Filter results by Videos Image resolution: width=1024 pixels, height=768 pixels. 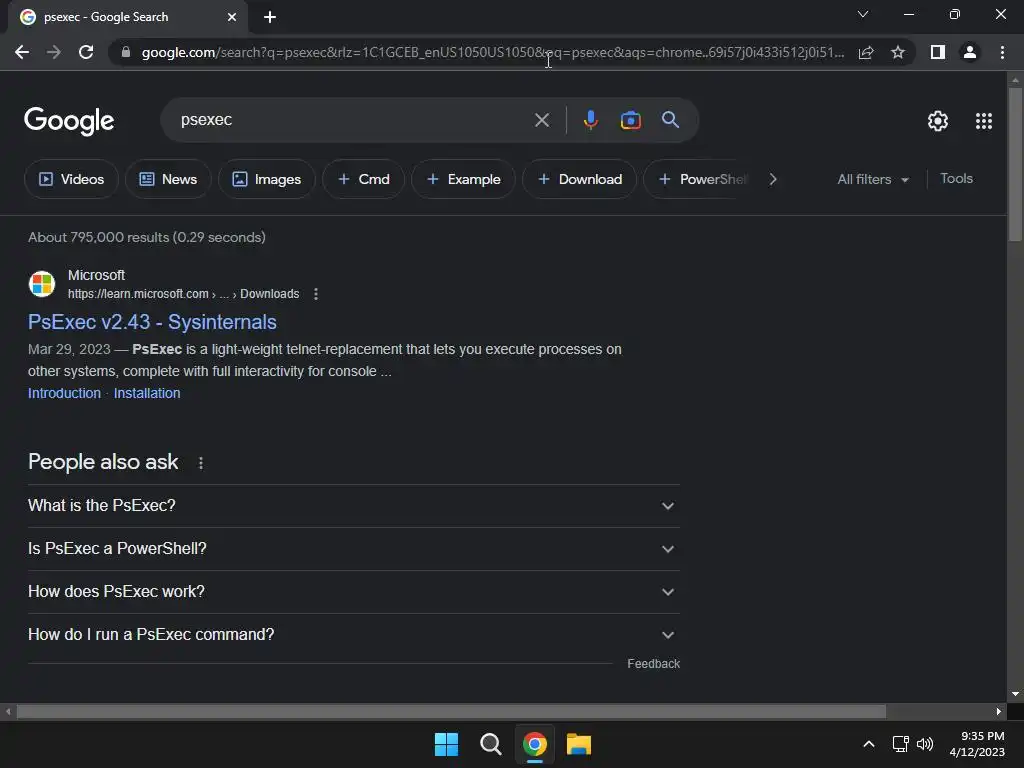(x=71, y=179)
